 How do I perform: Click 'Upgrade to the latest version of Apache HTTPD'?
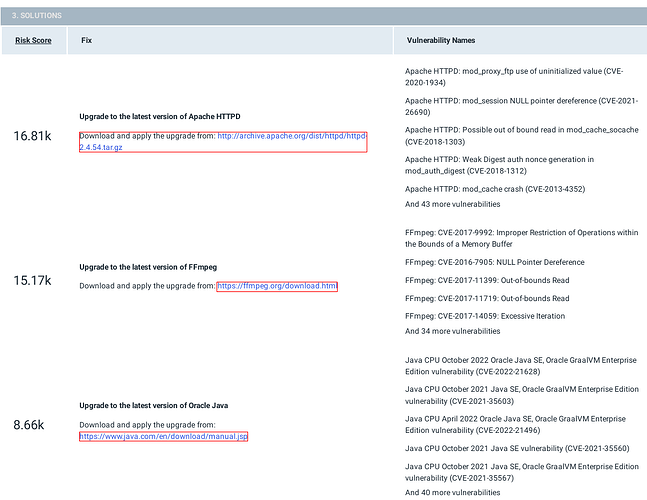click(160, 116)
